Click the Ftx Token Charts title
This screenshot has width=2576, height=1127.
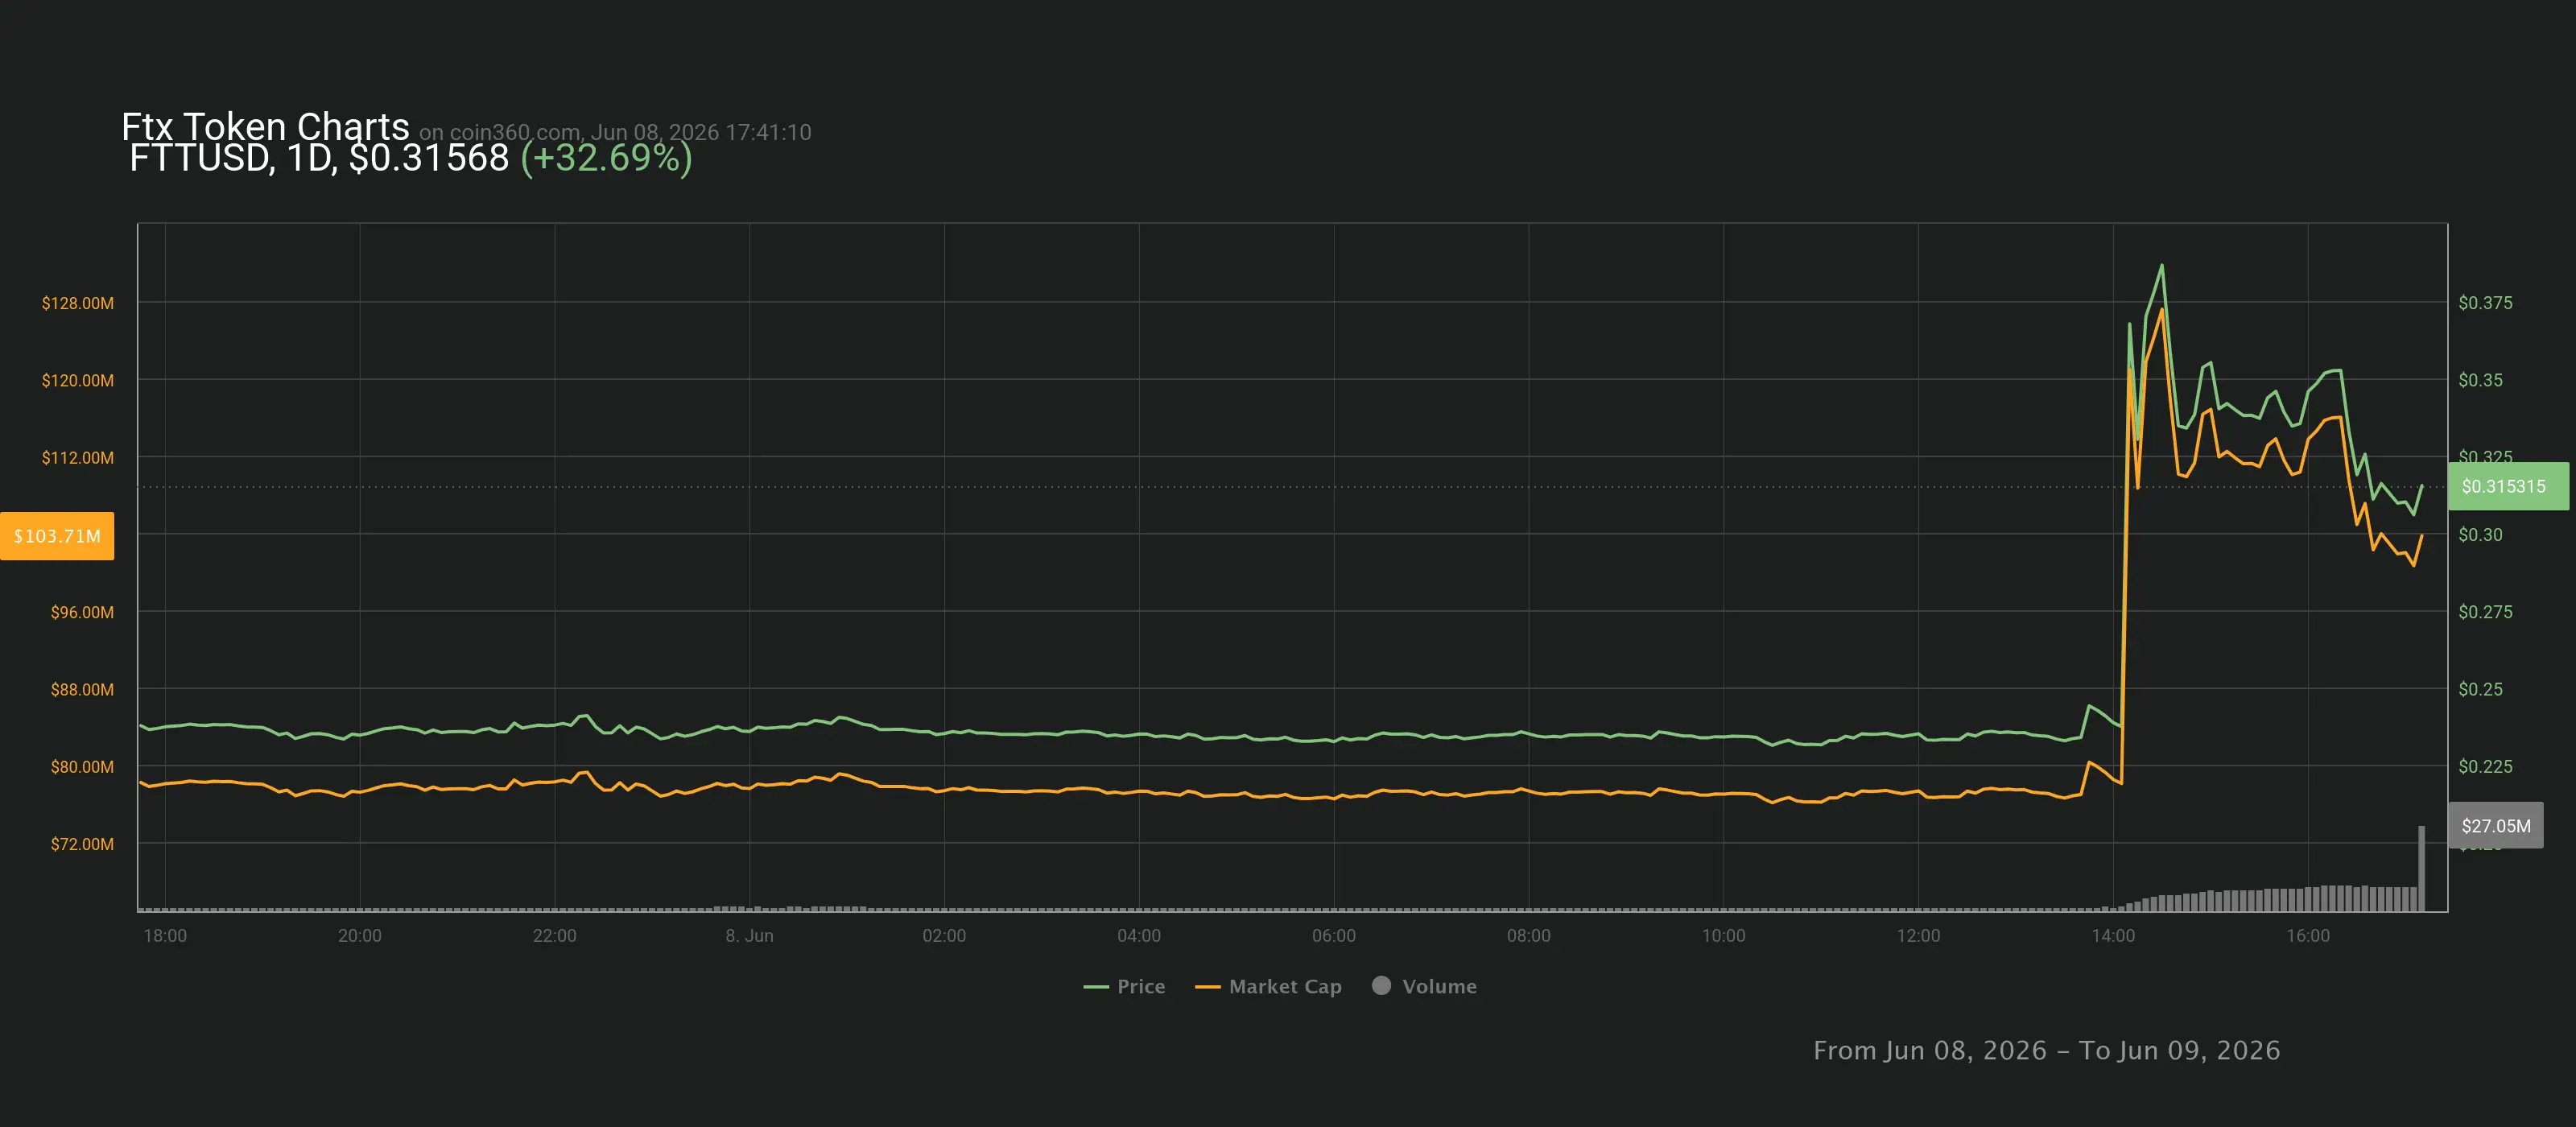[x=265, y=127]
